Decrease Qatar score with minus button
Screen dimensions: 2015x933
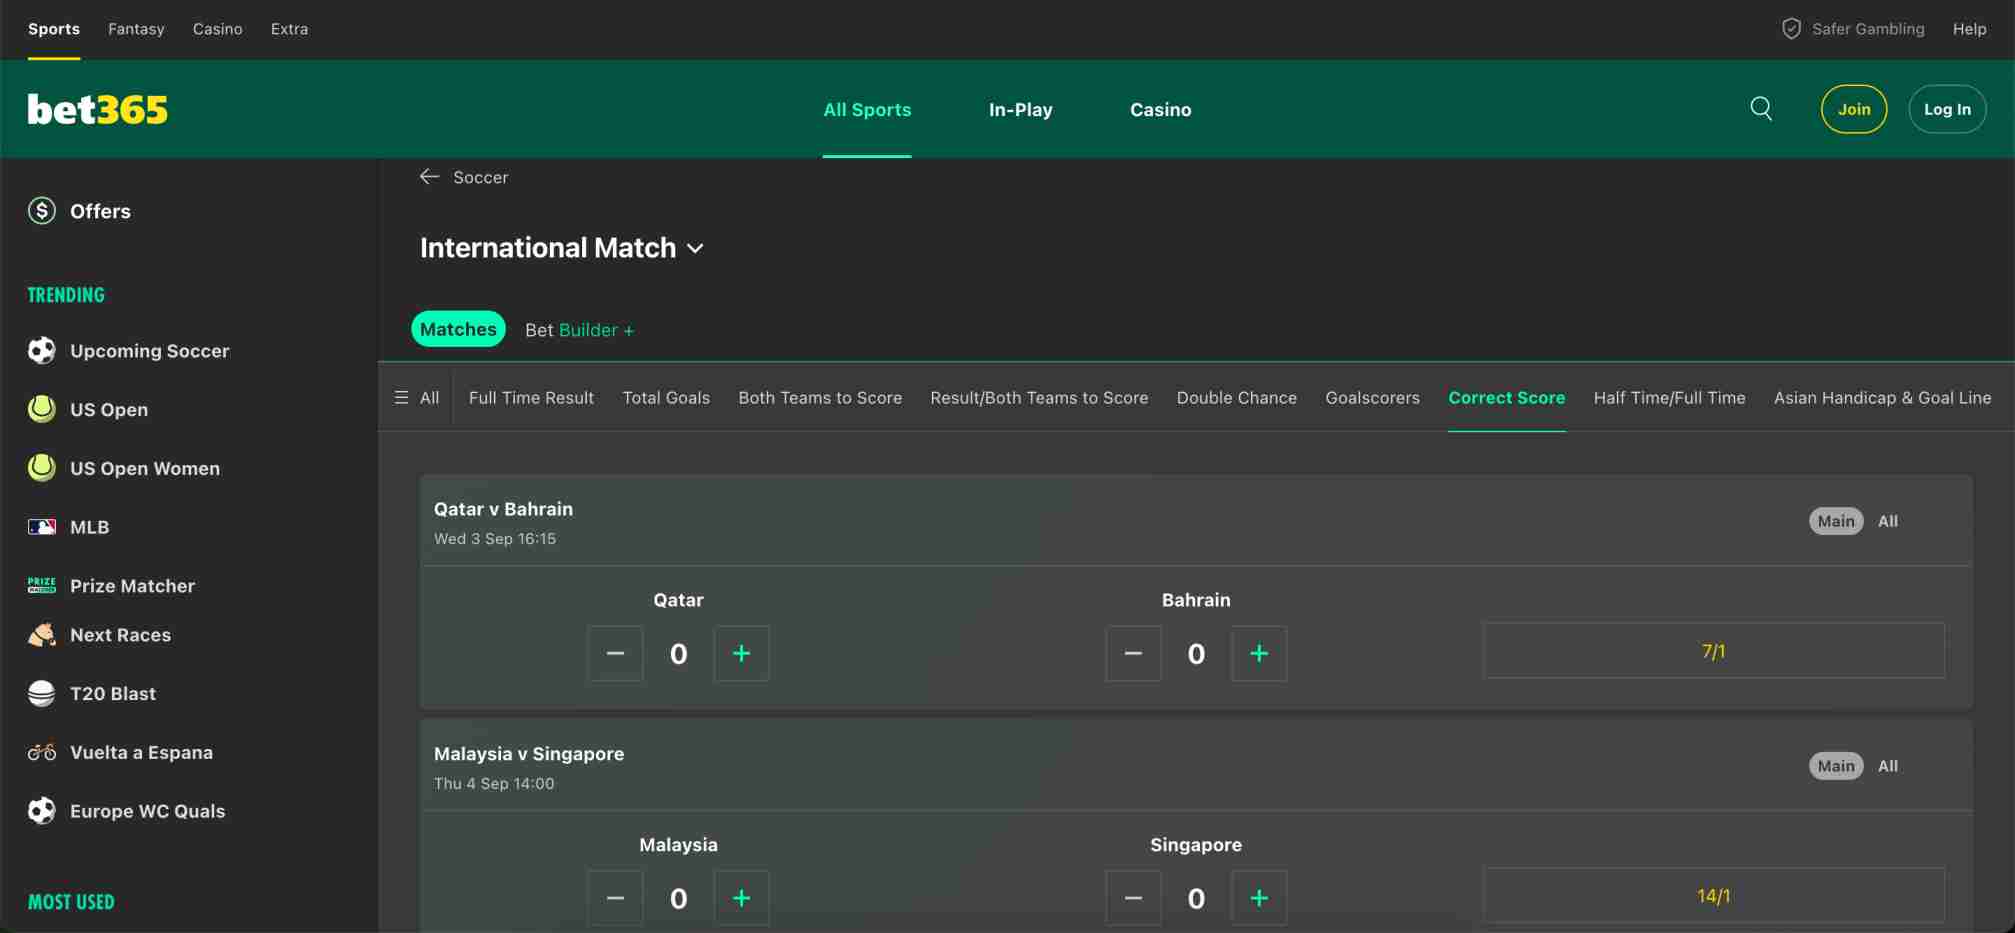click(615, 653)
